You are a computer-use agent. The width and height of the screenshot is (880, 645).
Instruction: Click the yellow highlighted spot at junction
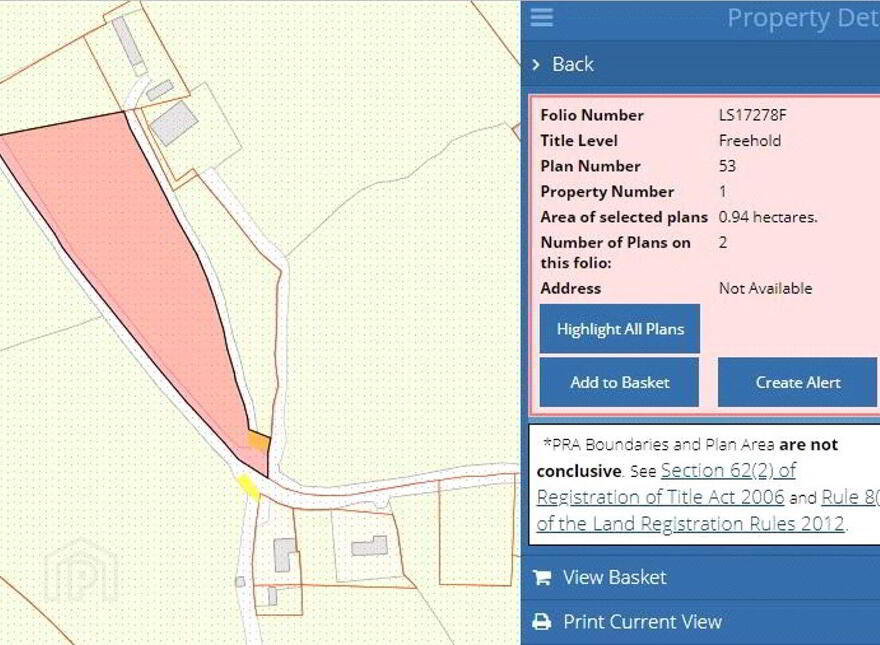point(249,486)
